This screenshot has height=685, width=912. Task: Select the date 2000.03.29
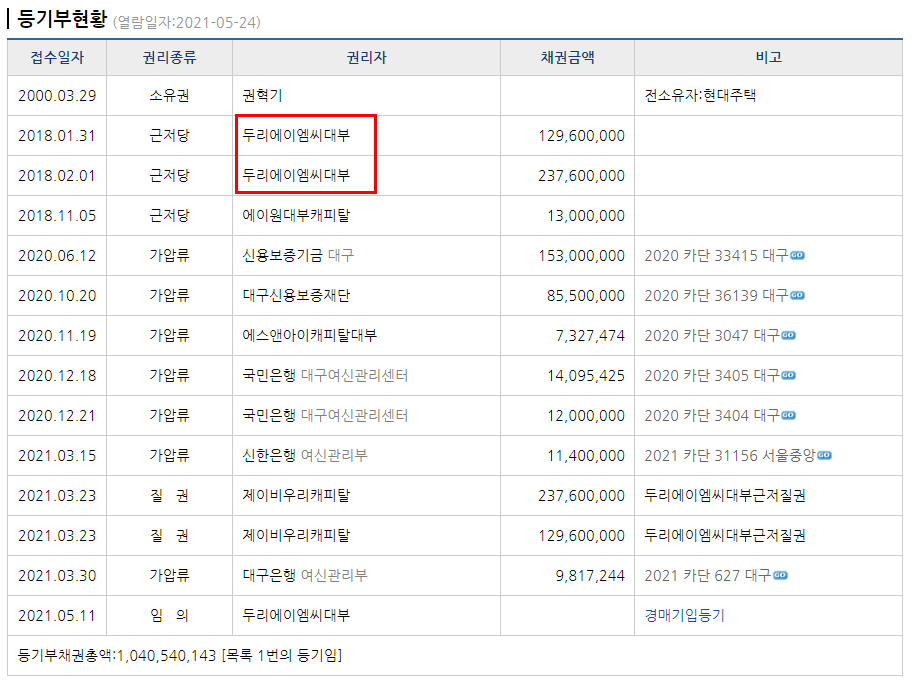tap(57, 95)
